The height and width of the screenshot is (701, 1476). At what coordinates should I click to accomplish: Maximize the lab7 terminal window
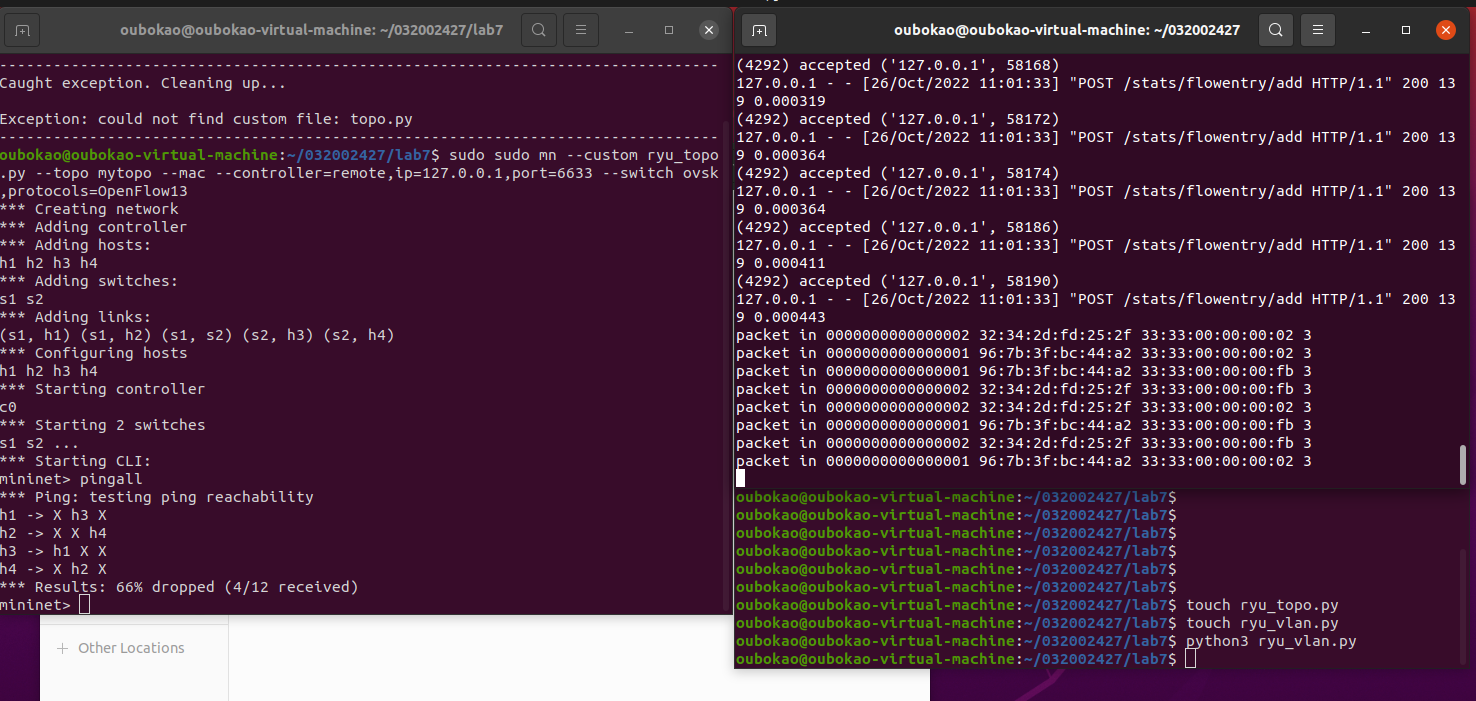pyautogui.click(x=669, y=30)
